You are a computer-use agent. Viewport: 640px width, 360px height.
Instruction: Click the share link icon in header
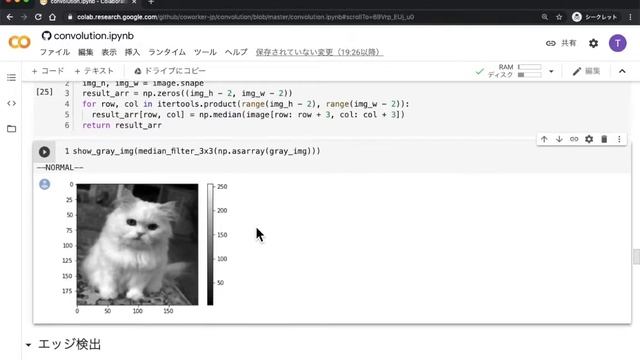click(x=551, y=43)
